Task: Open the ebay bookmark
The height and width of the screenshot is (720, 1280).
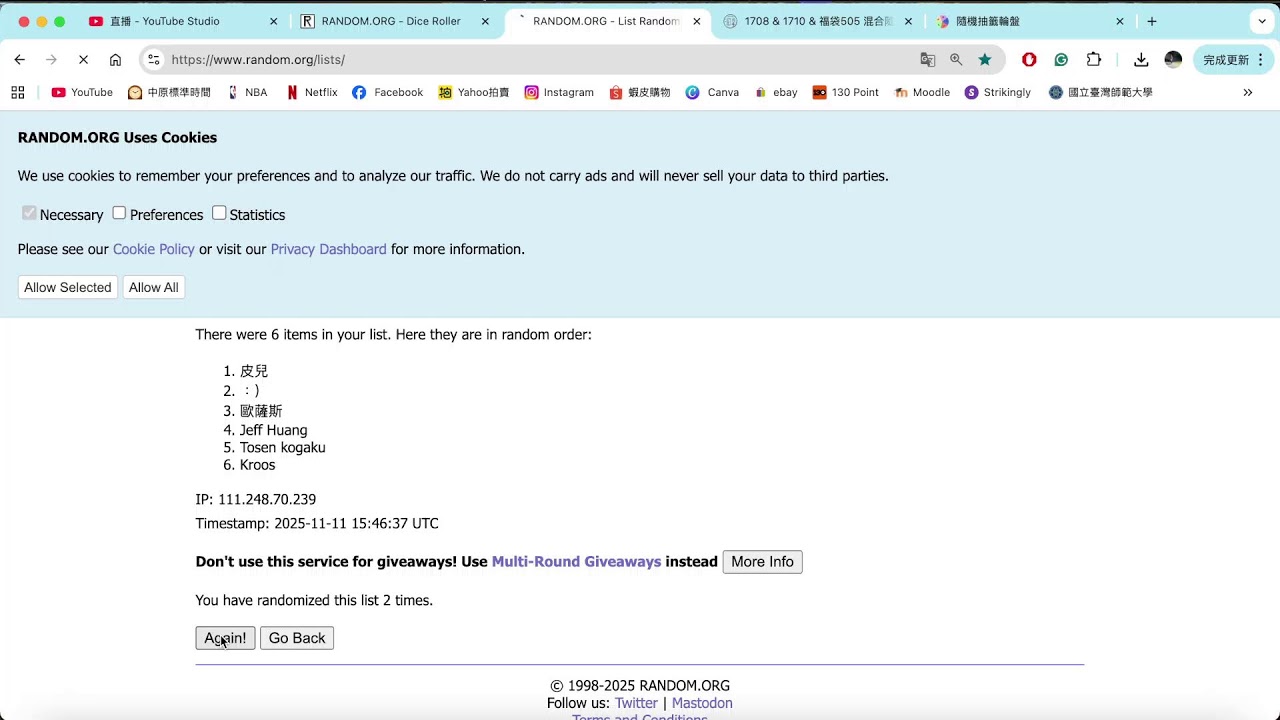Action: pyautogui.click(x=776, y=92)
